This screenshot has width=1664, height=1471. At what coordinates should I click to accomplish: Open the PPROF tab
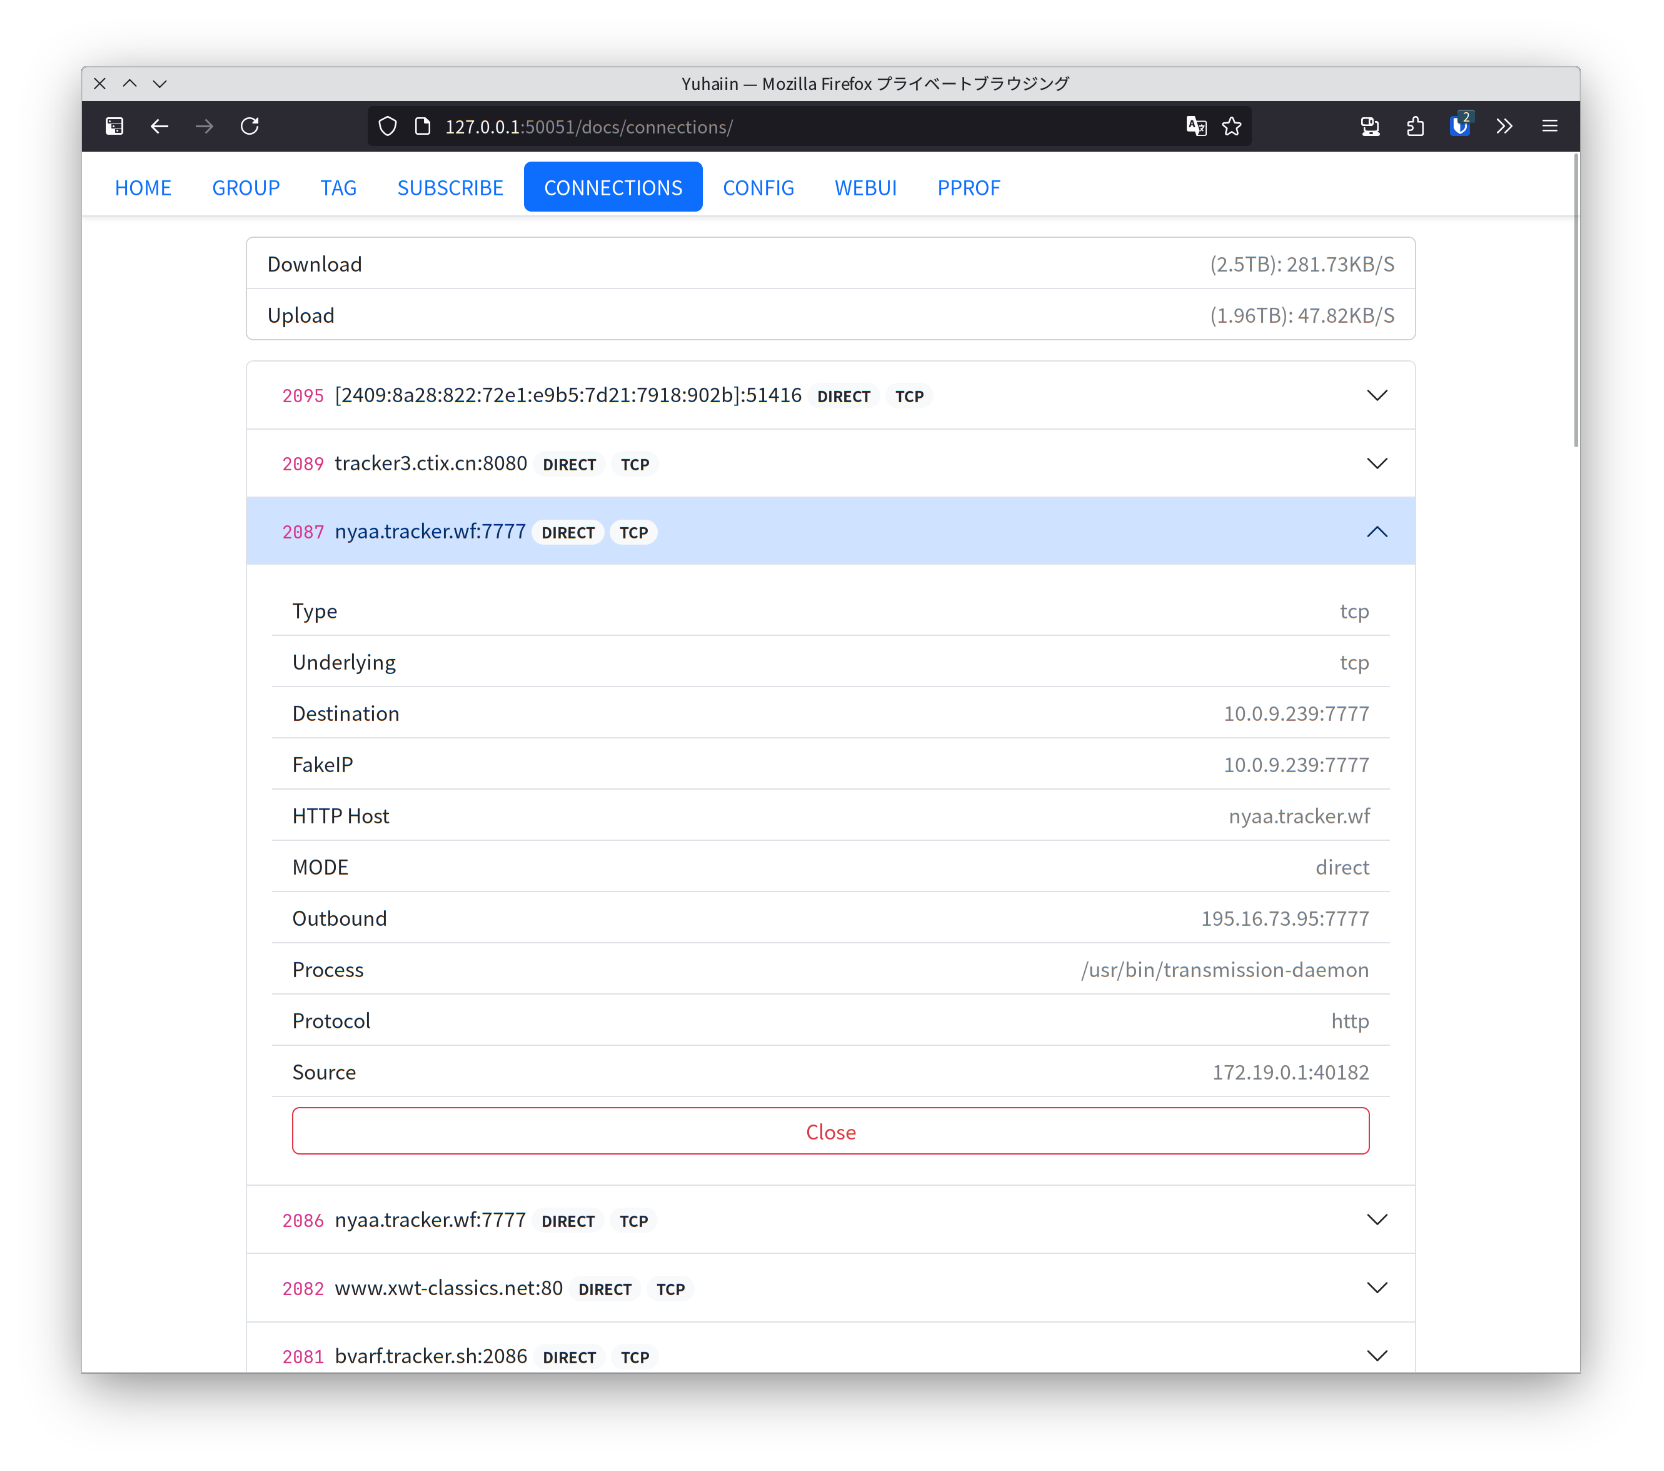(969, 188)
